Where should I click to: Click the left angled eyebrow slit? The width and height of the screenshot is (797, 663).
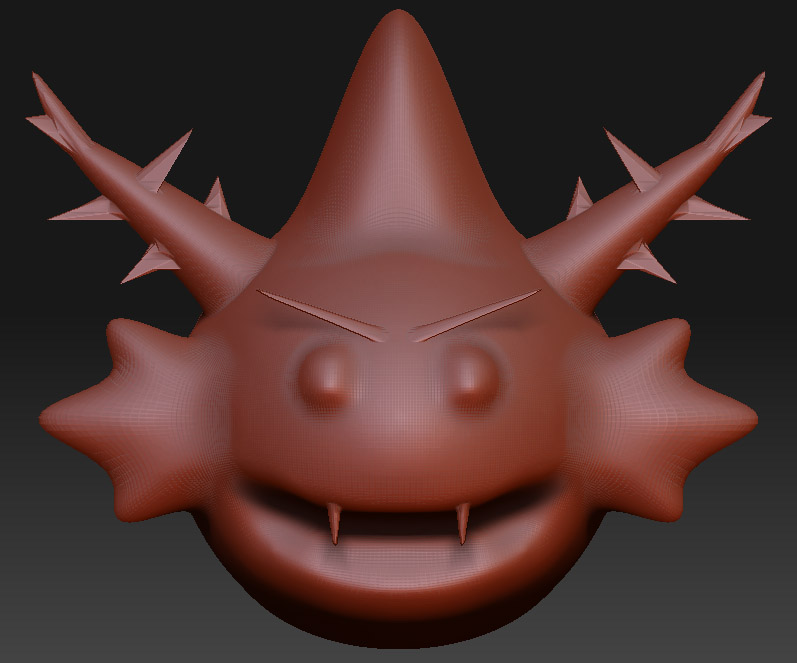320,315
